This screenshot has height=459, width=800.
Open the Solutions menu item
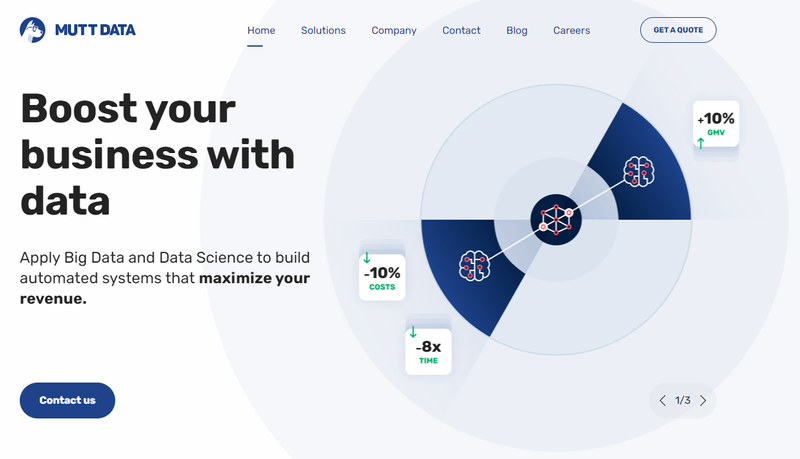point(323,31)
